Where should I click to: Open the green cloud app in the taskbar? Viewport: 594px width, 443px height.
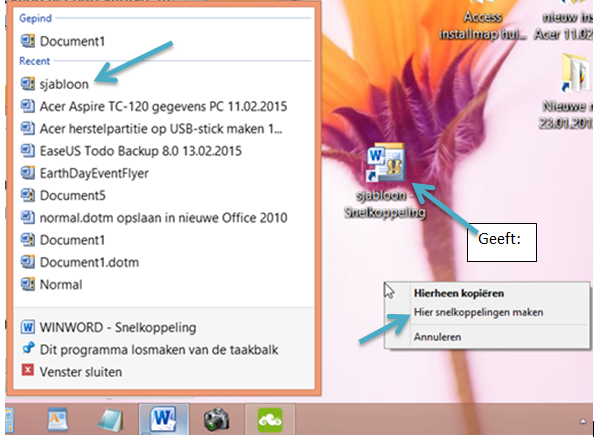pos(270,419)
